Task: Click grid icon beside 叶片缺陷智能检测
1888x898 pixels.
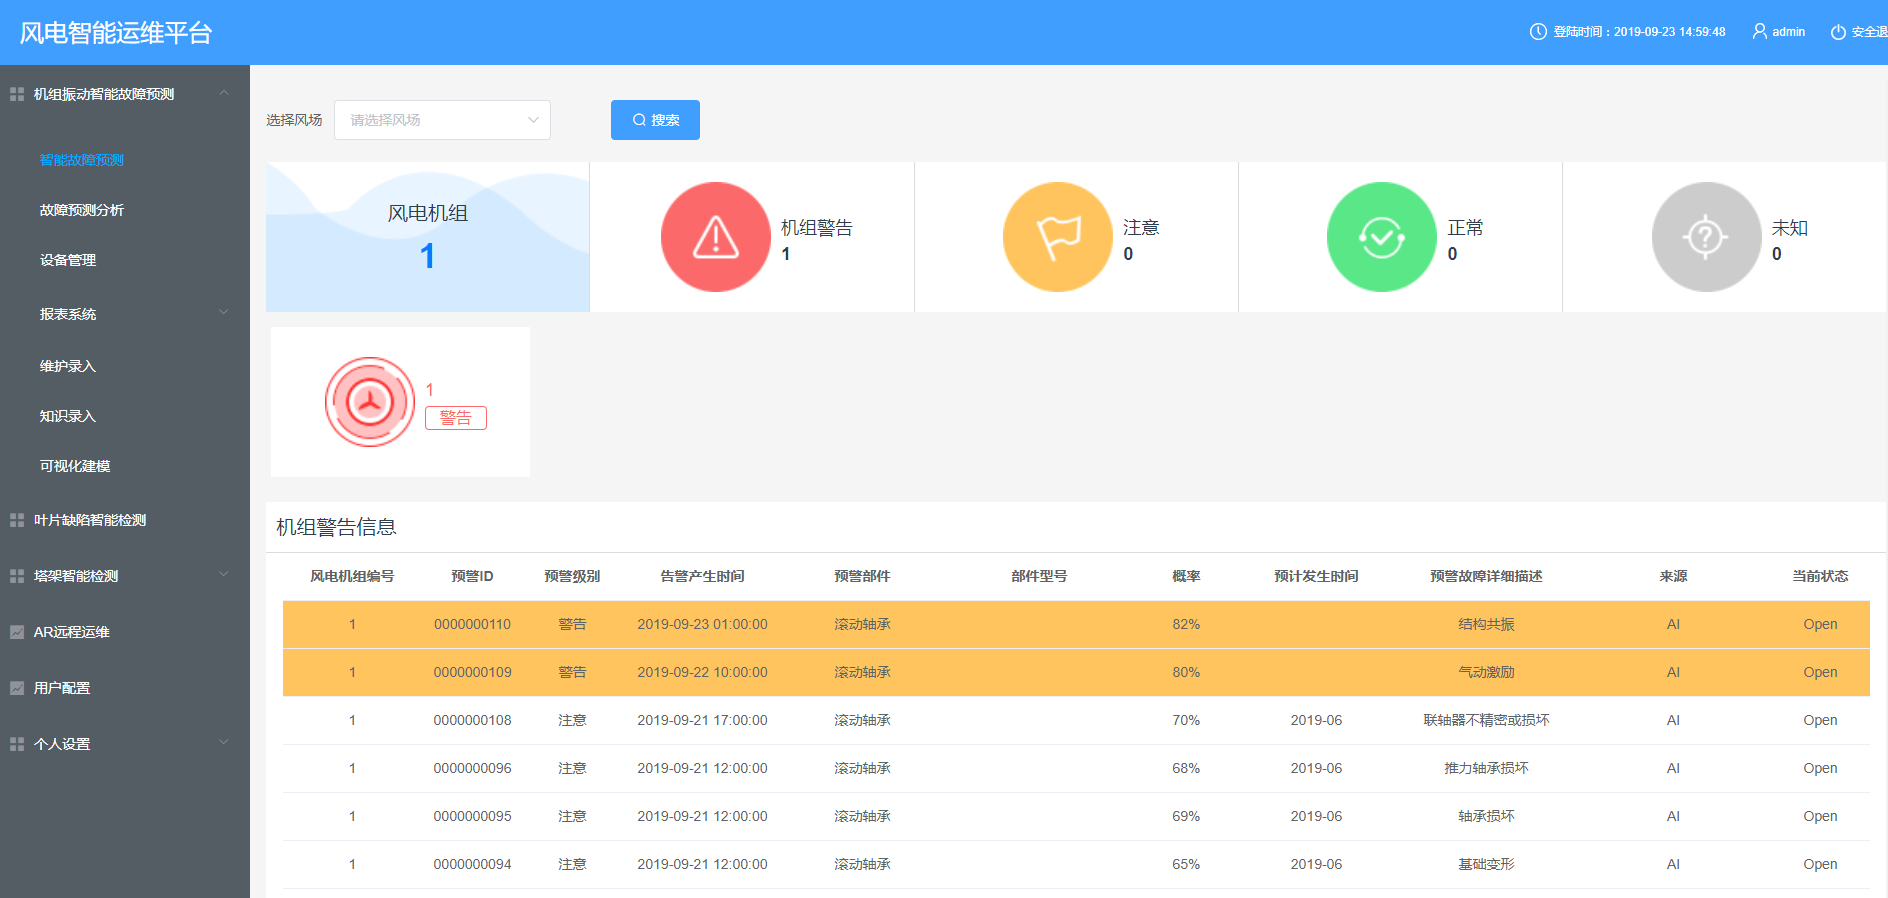Action: point(17,520)
